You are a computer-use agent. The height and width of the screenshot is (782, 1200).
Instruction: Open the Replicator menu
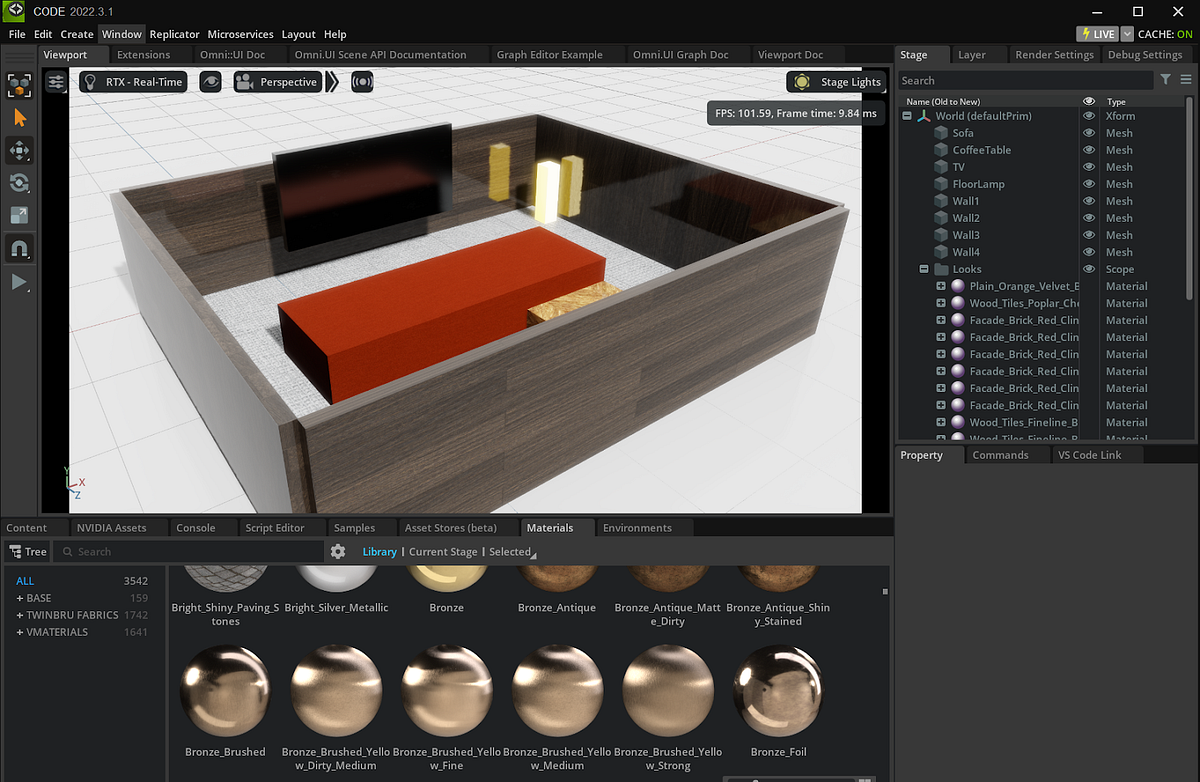(x=174, y=34)
